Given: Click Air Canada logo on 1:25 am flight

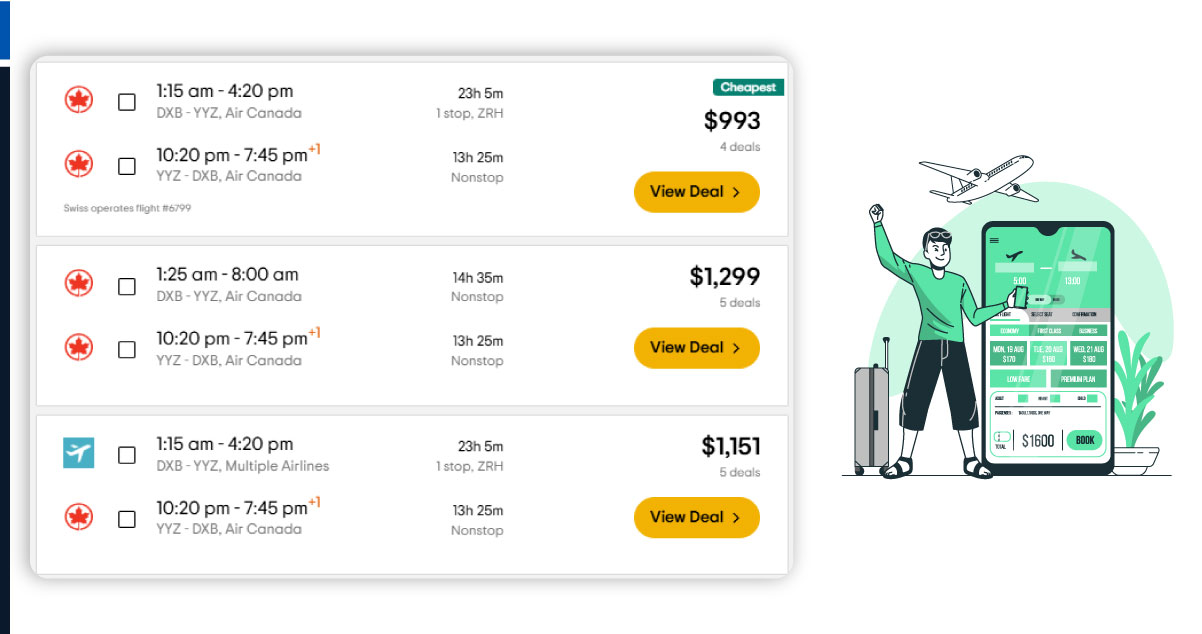Looking at the screenshot, I should [x=78, y=284].
